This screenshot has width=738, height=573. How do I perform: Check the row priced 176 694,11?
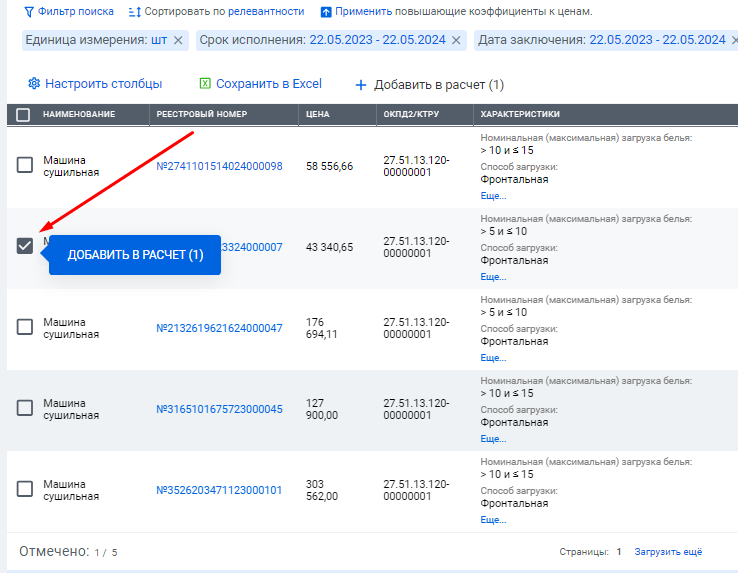click(24, 327)
